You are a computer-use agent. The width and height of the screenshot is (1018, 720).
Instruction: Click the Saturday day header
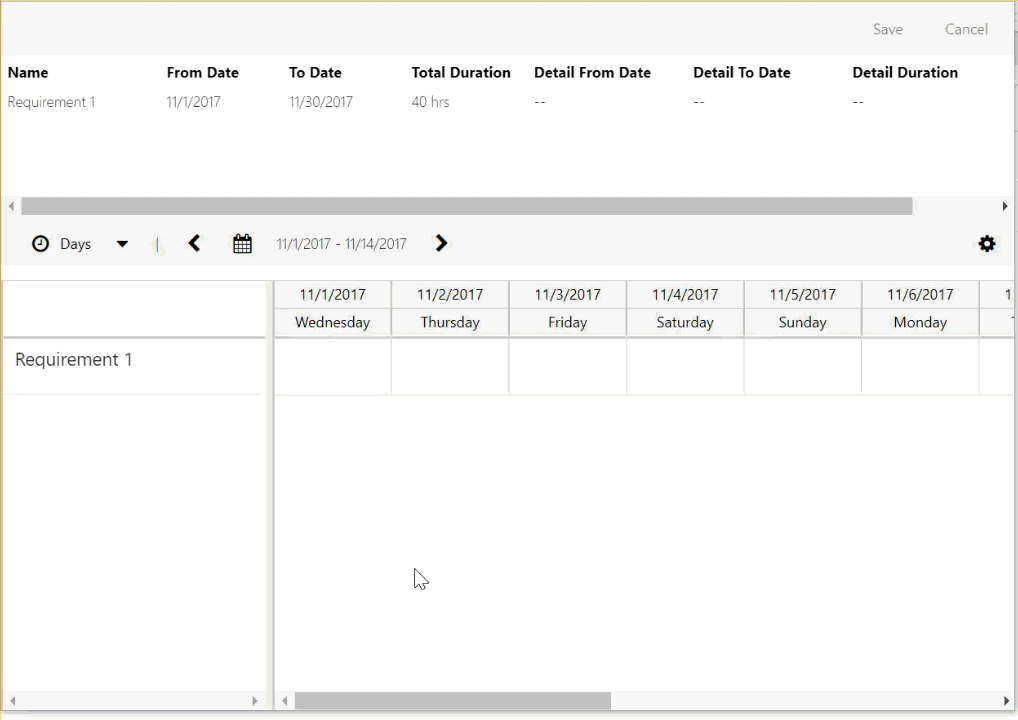[x=685, y=322]
